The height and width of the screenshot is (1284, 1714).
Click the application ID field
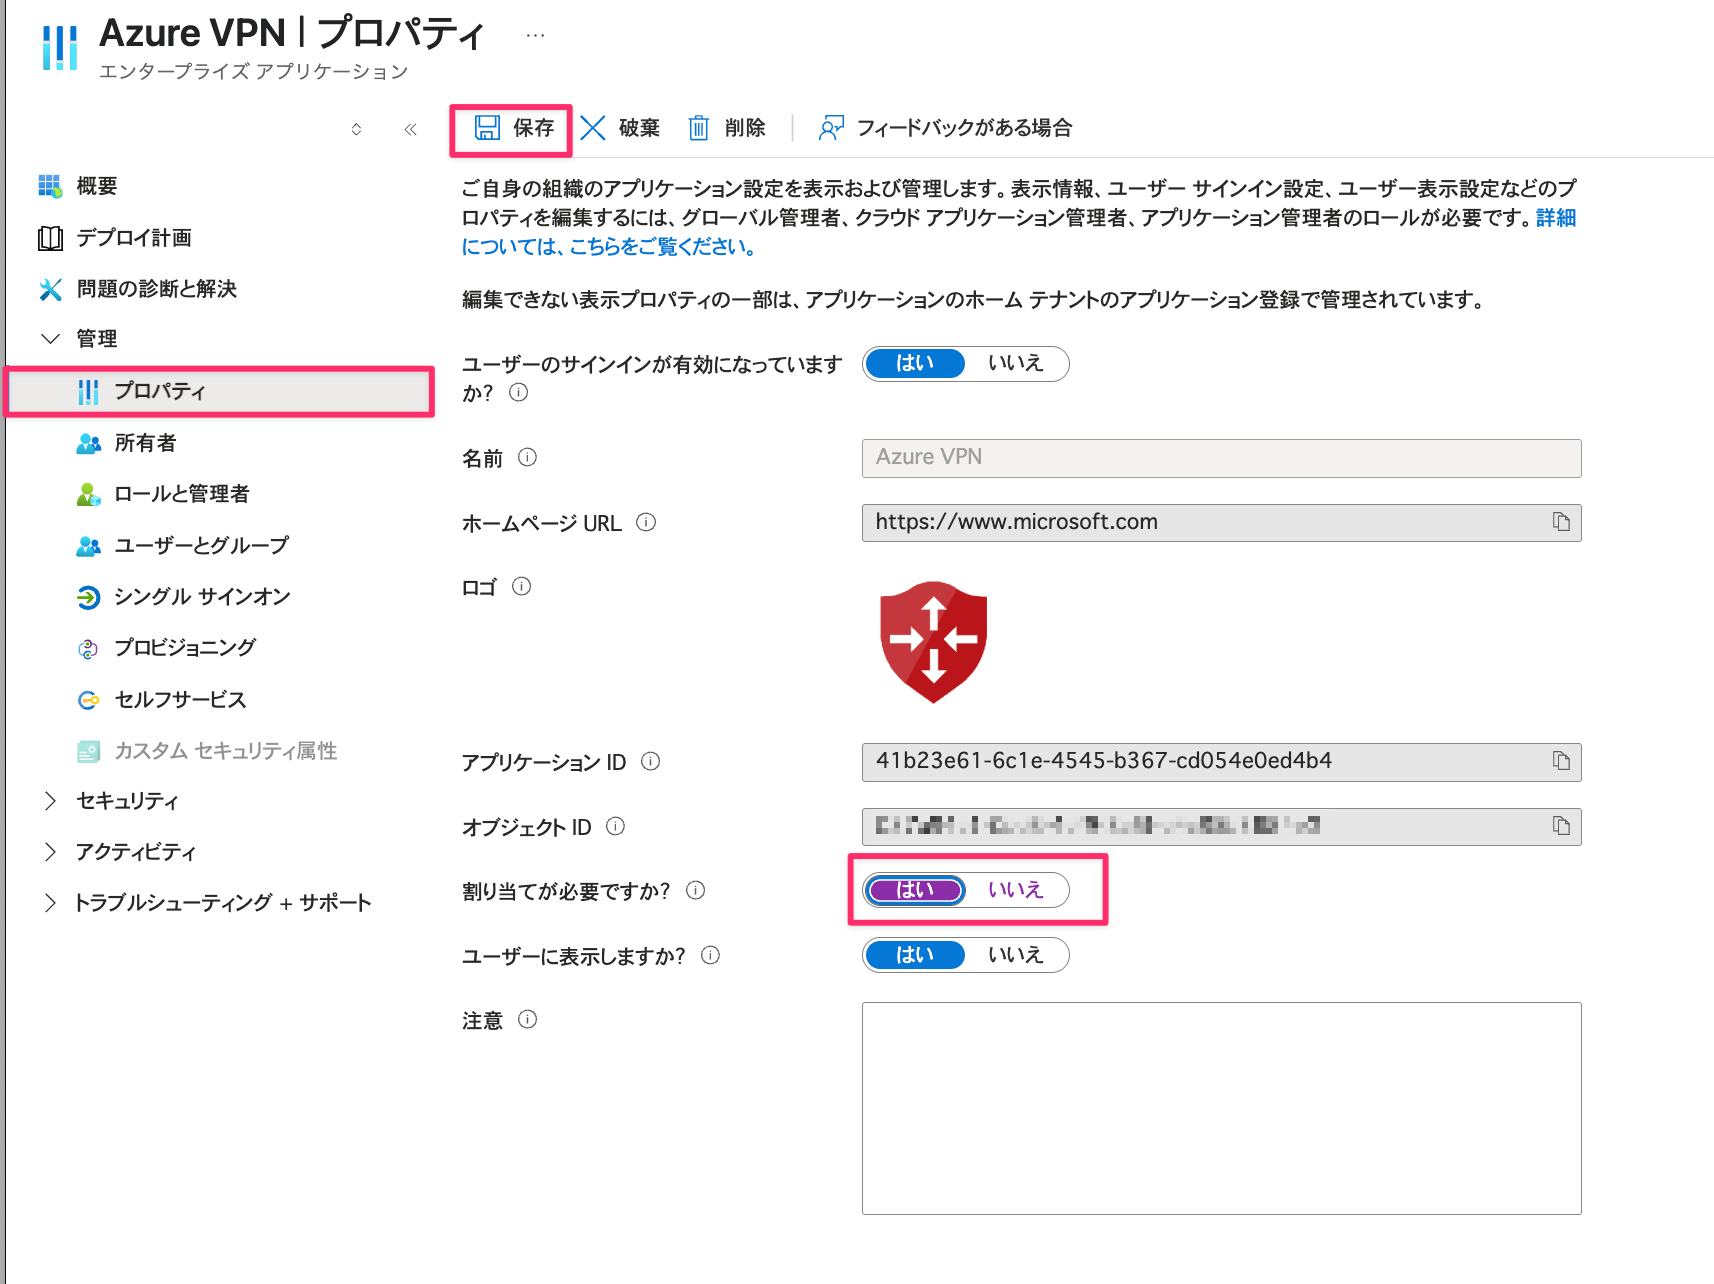coord(1221,762)
